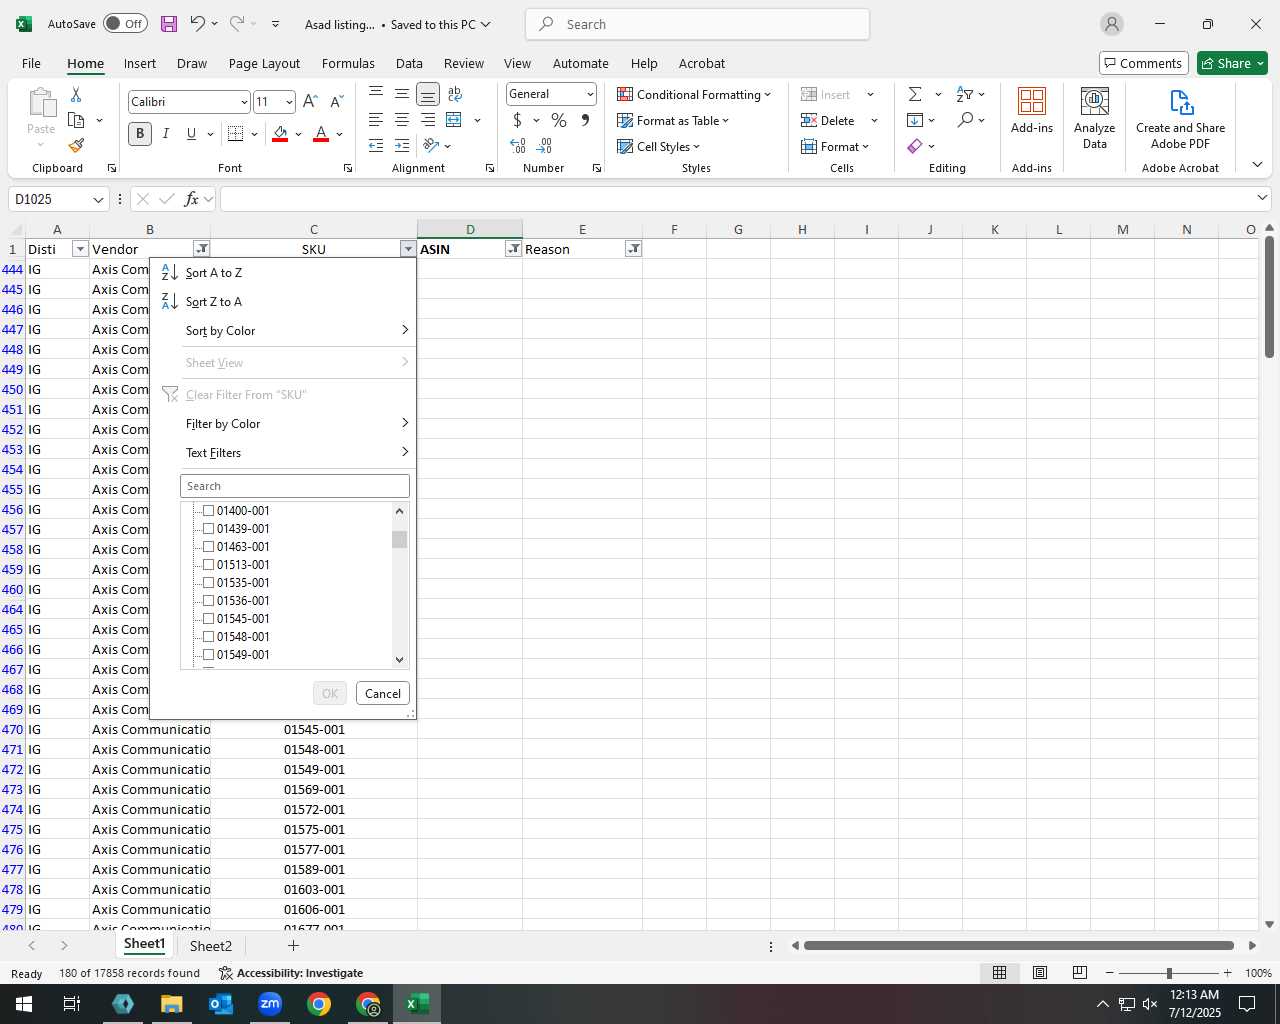
Task: Toggle Italic formatting
Action: coord(166,133)
